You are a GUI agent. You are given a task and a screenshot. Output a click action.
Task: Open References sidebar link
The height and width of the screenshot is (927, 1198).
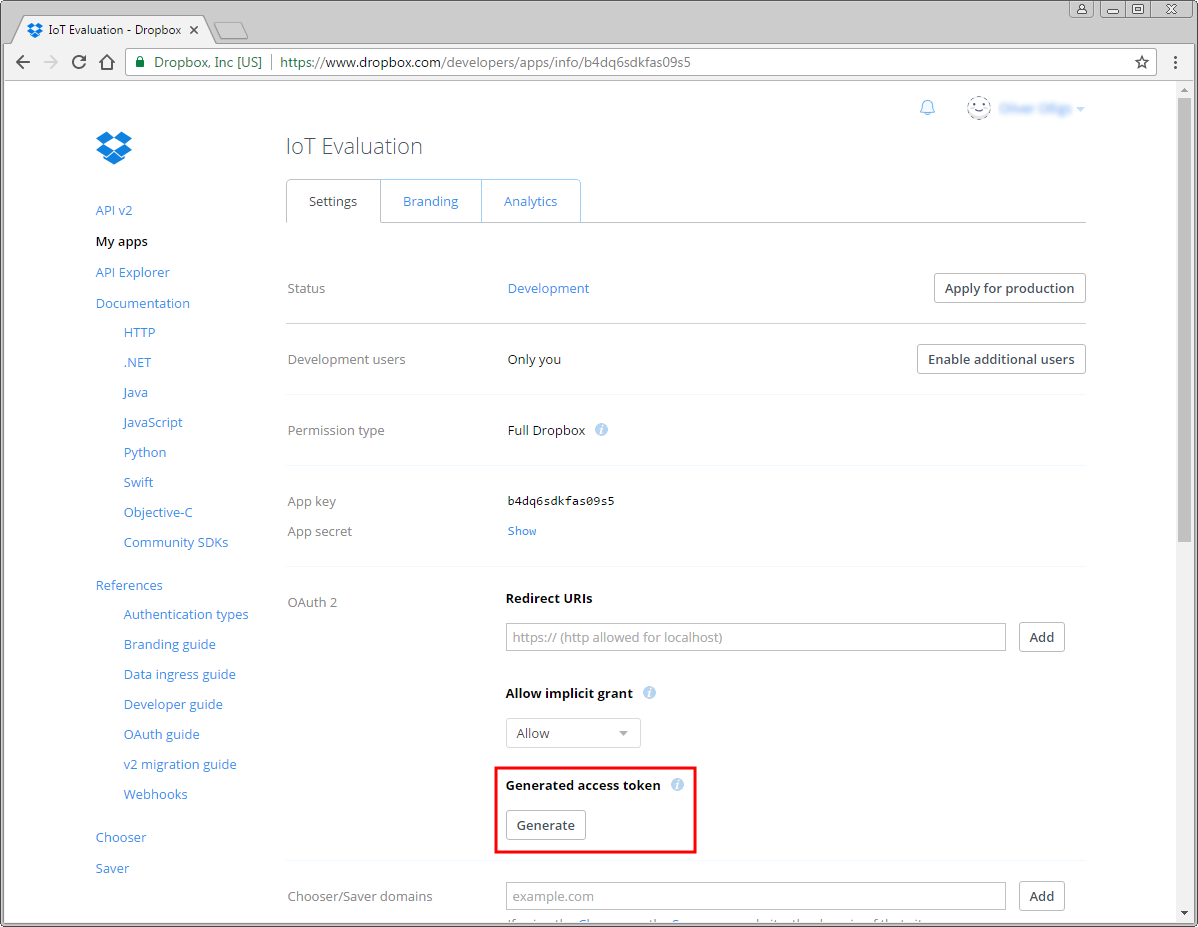click(129, 585)
